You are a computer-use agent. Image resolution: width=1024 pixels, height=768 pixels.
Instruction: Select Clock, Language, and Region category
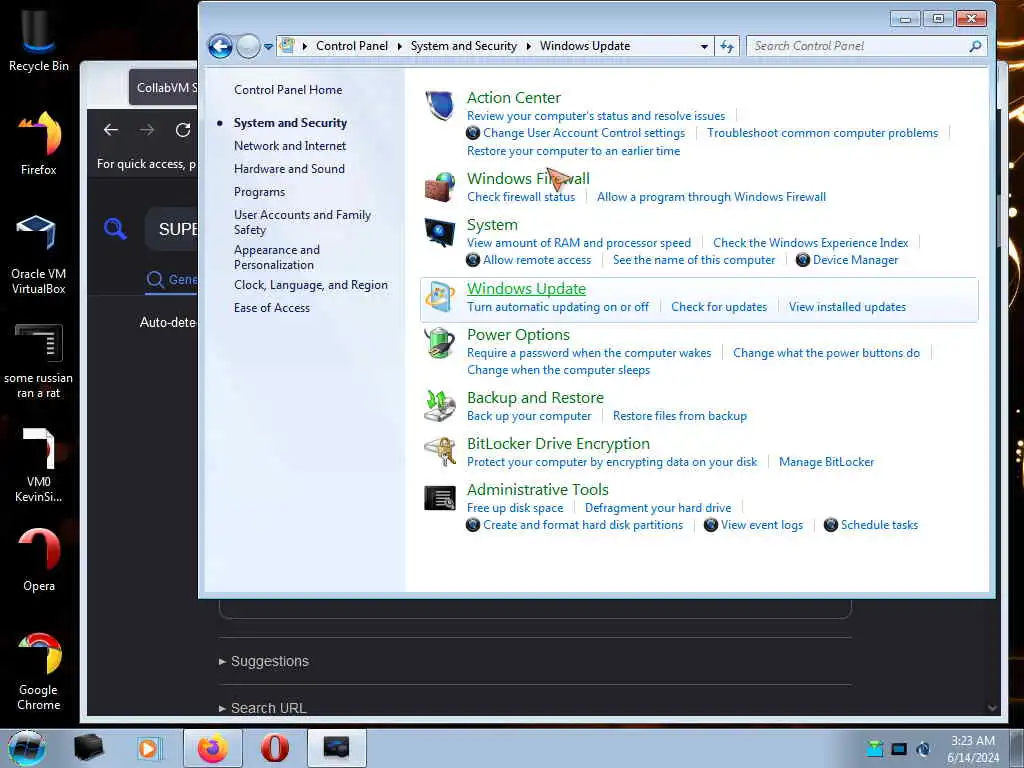click(x=311, y=285)
